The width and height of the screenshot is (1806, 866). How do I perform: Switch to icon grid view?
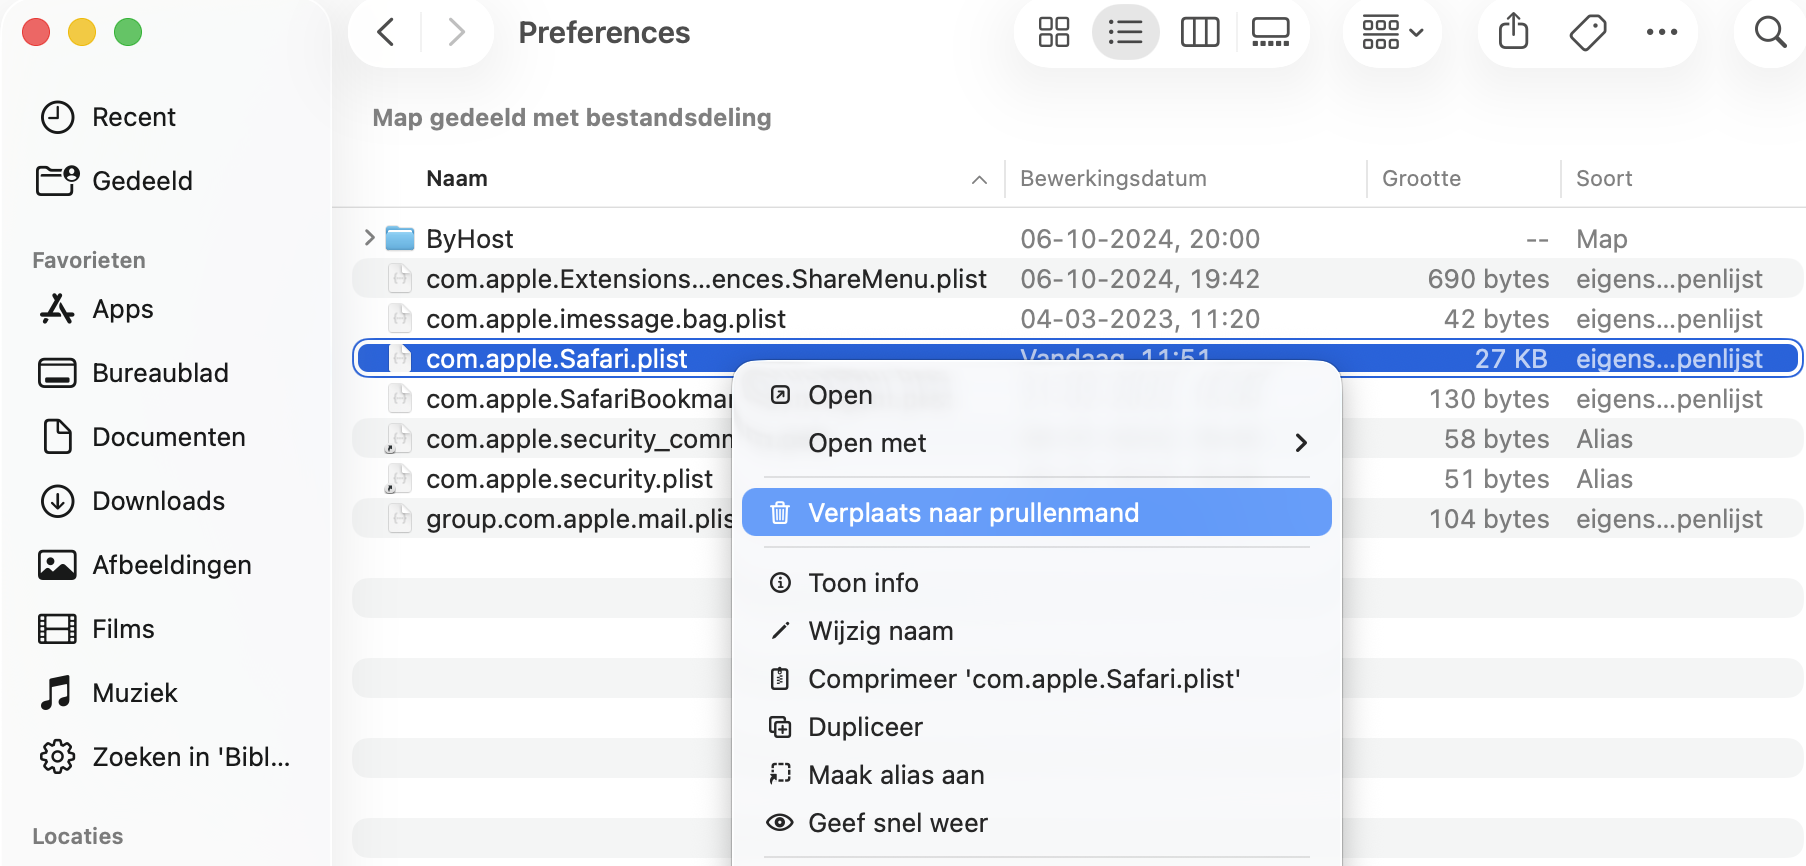[x=1053, y=32]
